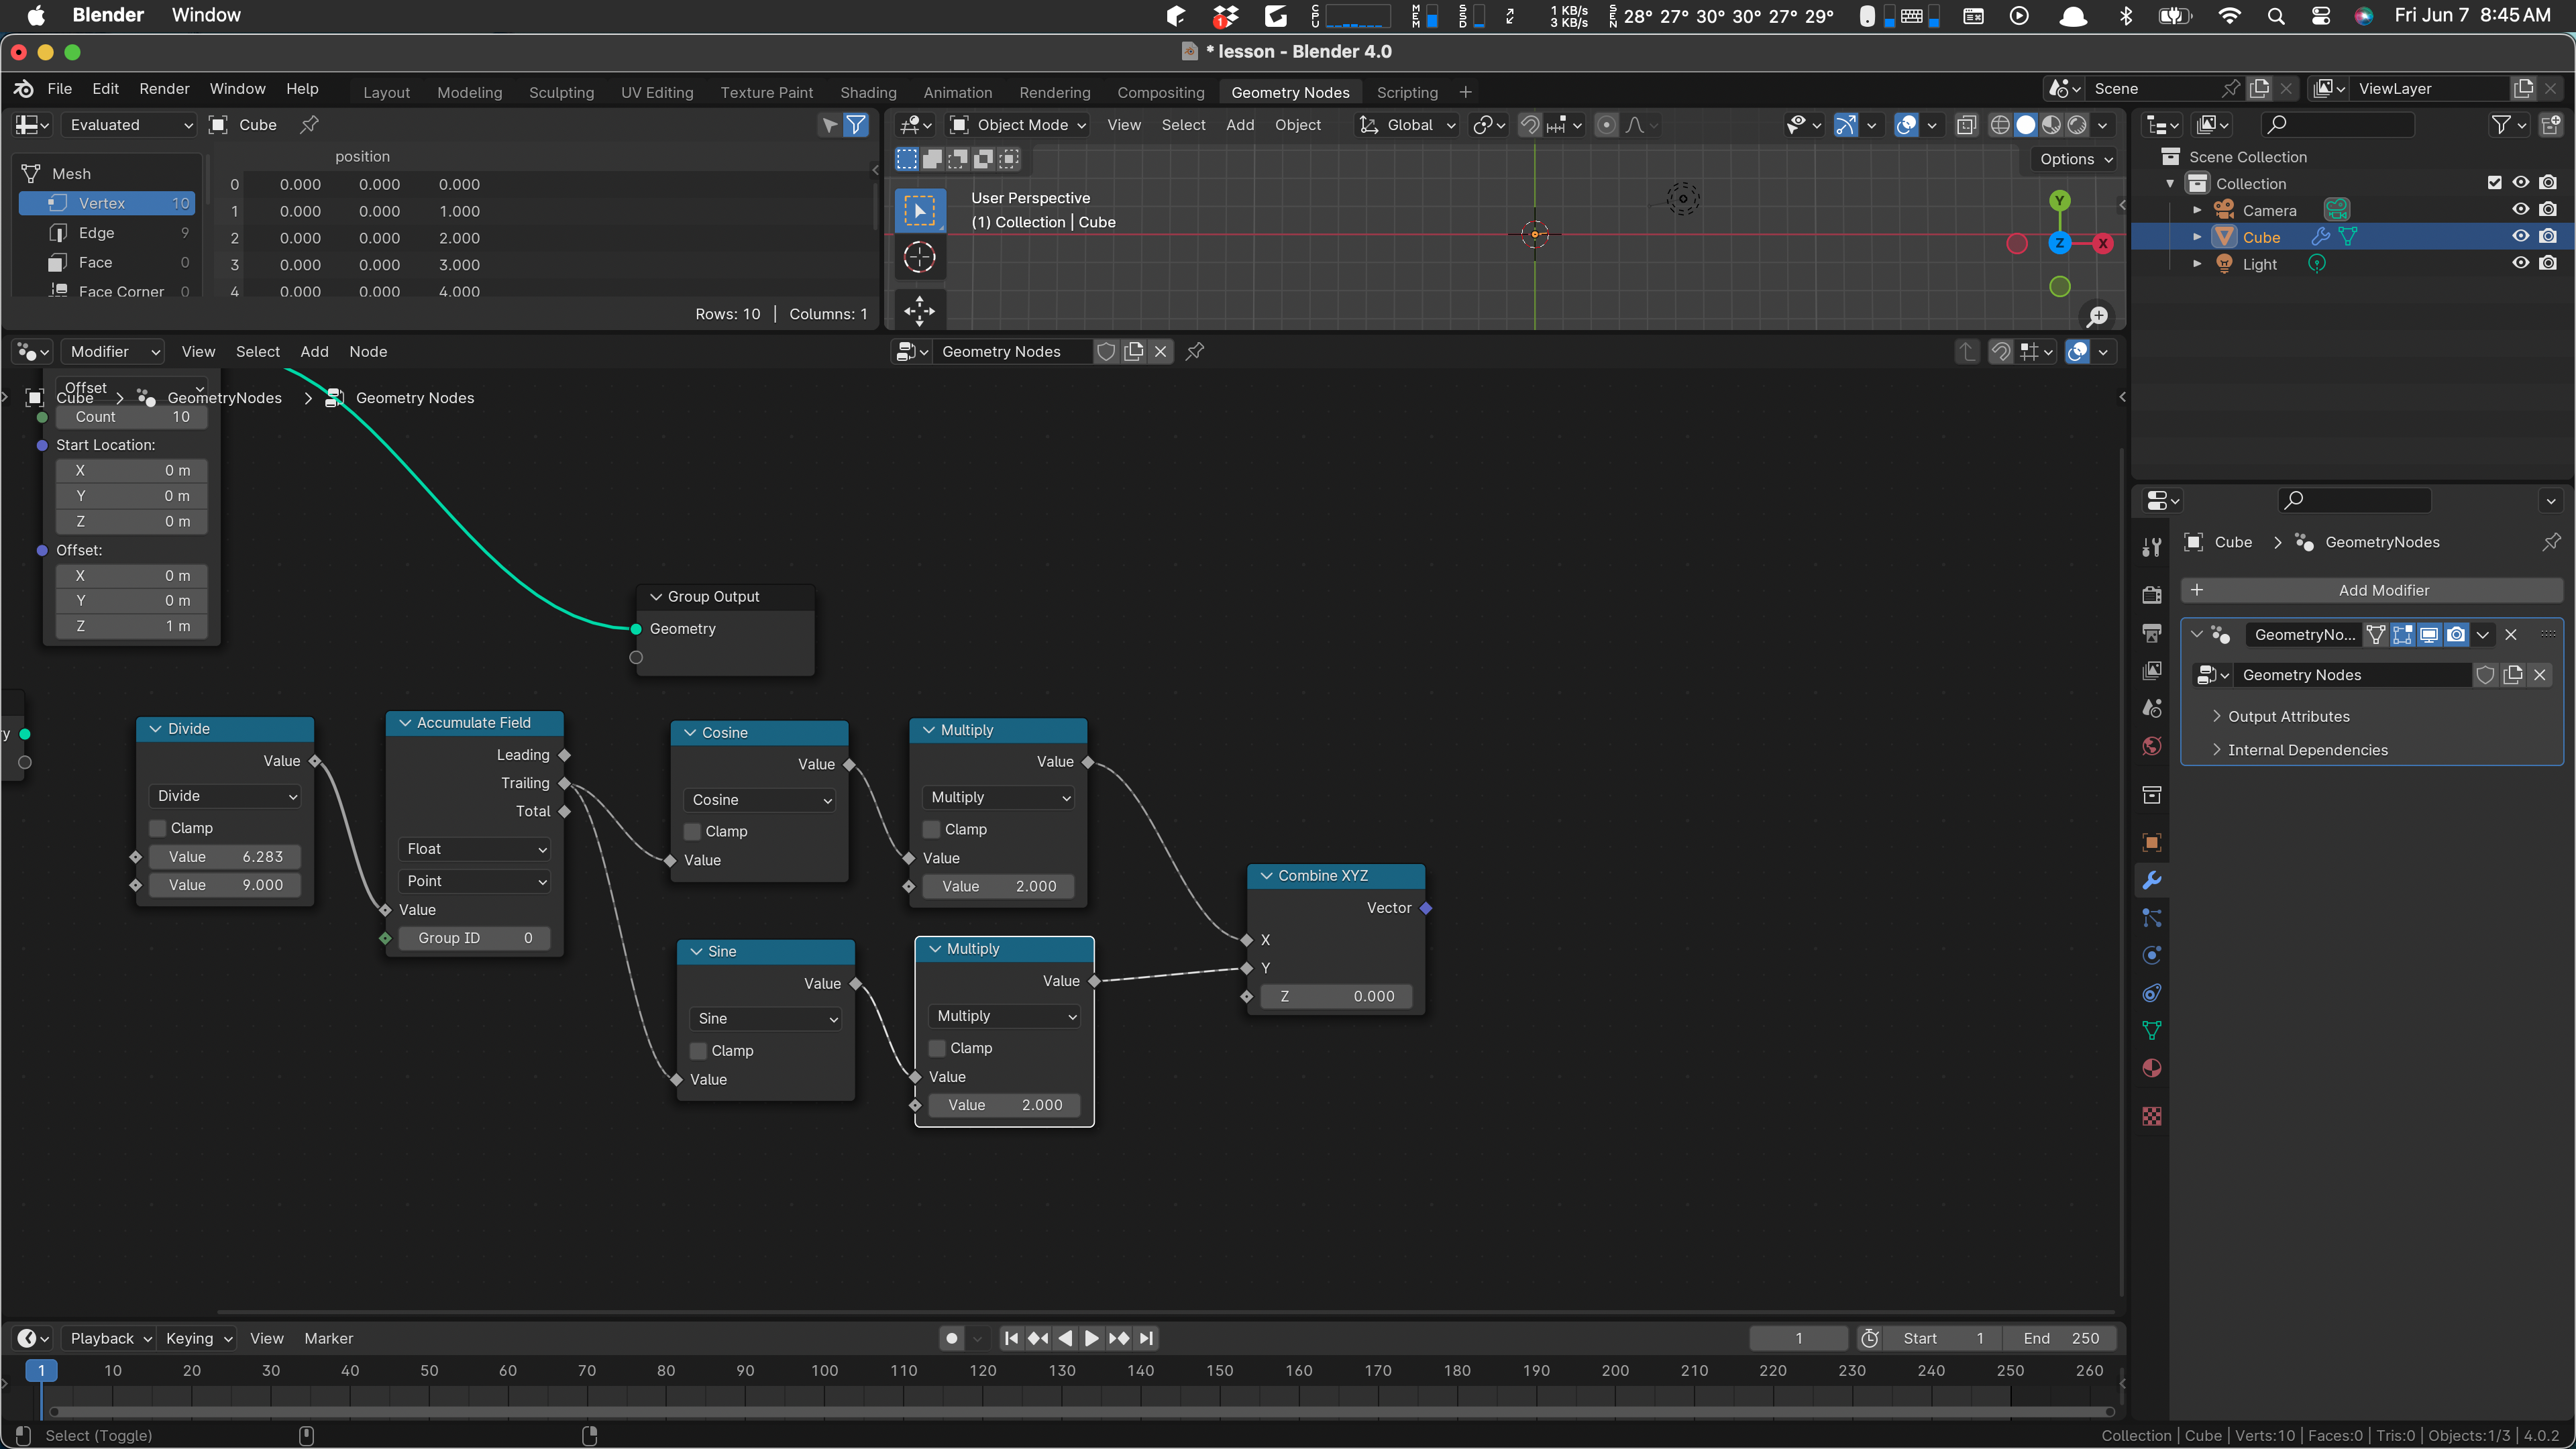Viewport: 2576px width, 1449px height.
Task: Open the Texture properties tab
Action: [2152, 1116]
